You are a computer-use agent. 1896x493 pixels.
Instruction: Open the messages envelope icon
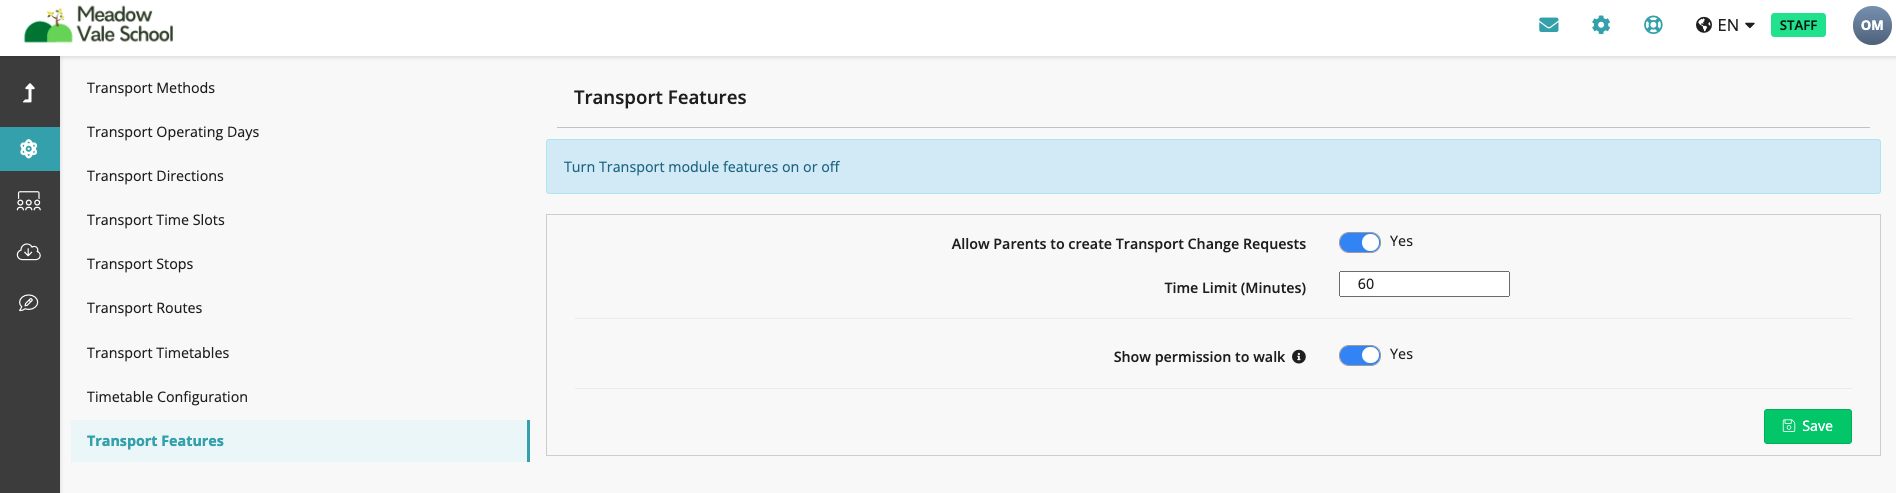coord(1549,25)
